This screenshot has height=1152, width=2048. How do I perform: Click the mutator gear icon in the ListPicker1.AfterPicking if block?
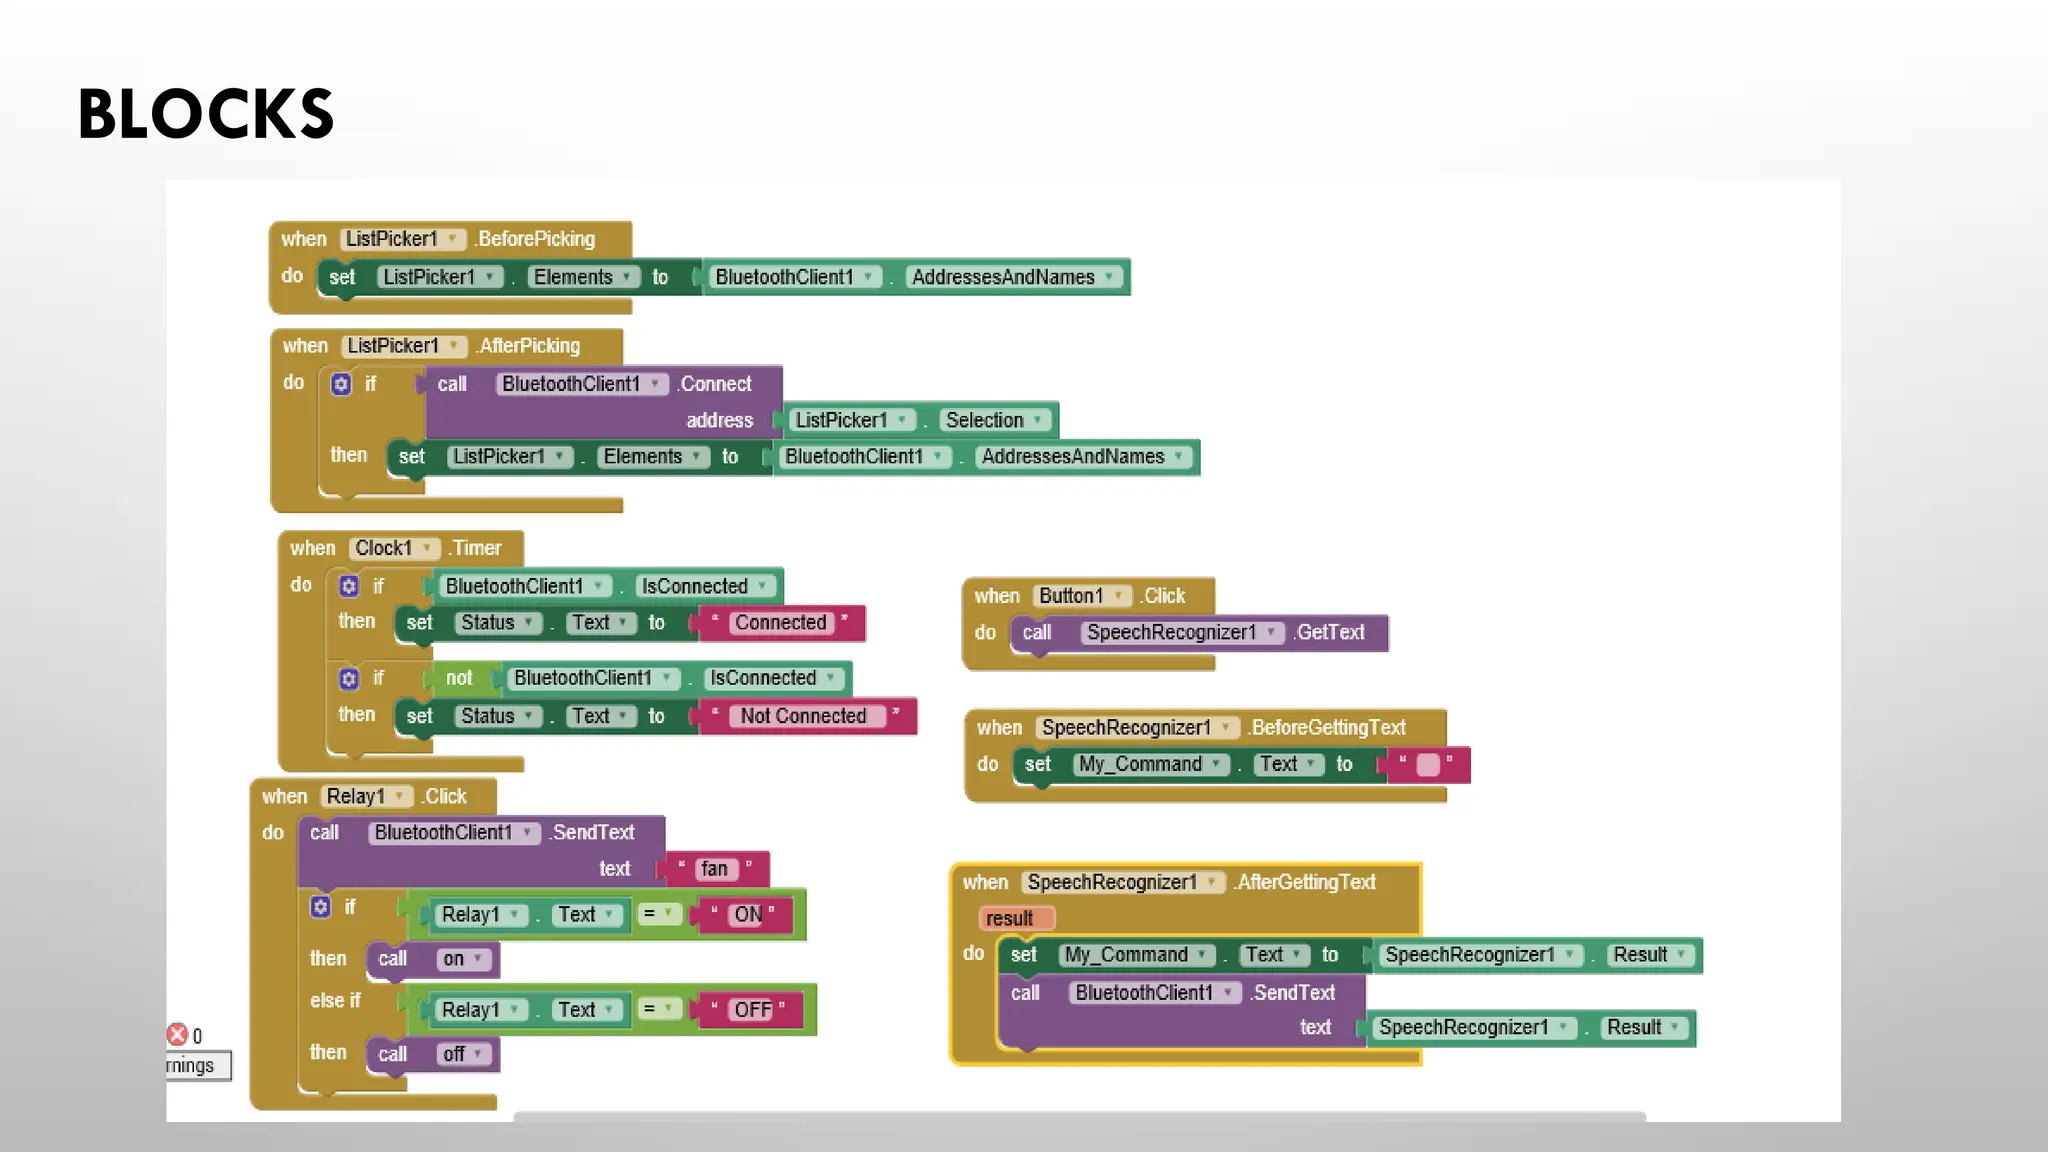[x=341, y=384]
